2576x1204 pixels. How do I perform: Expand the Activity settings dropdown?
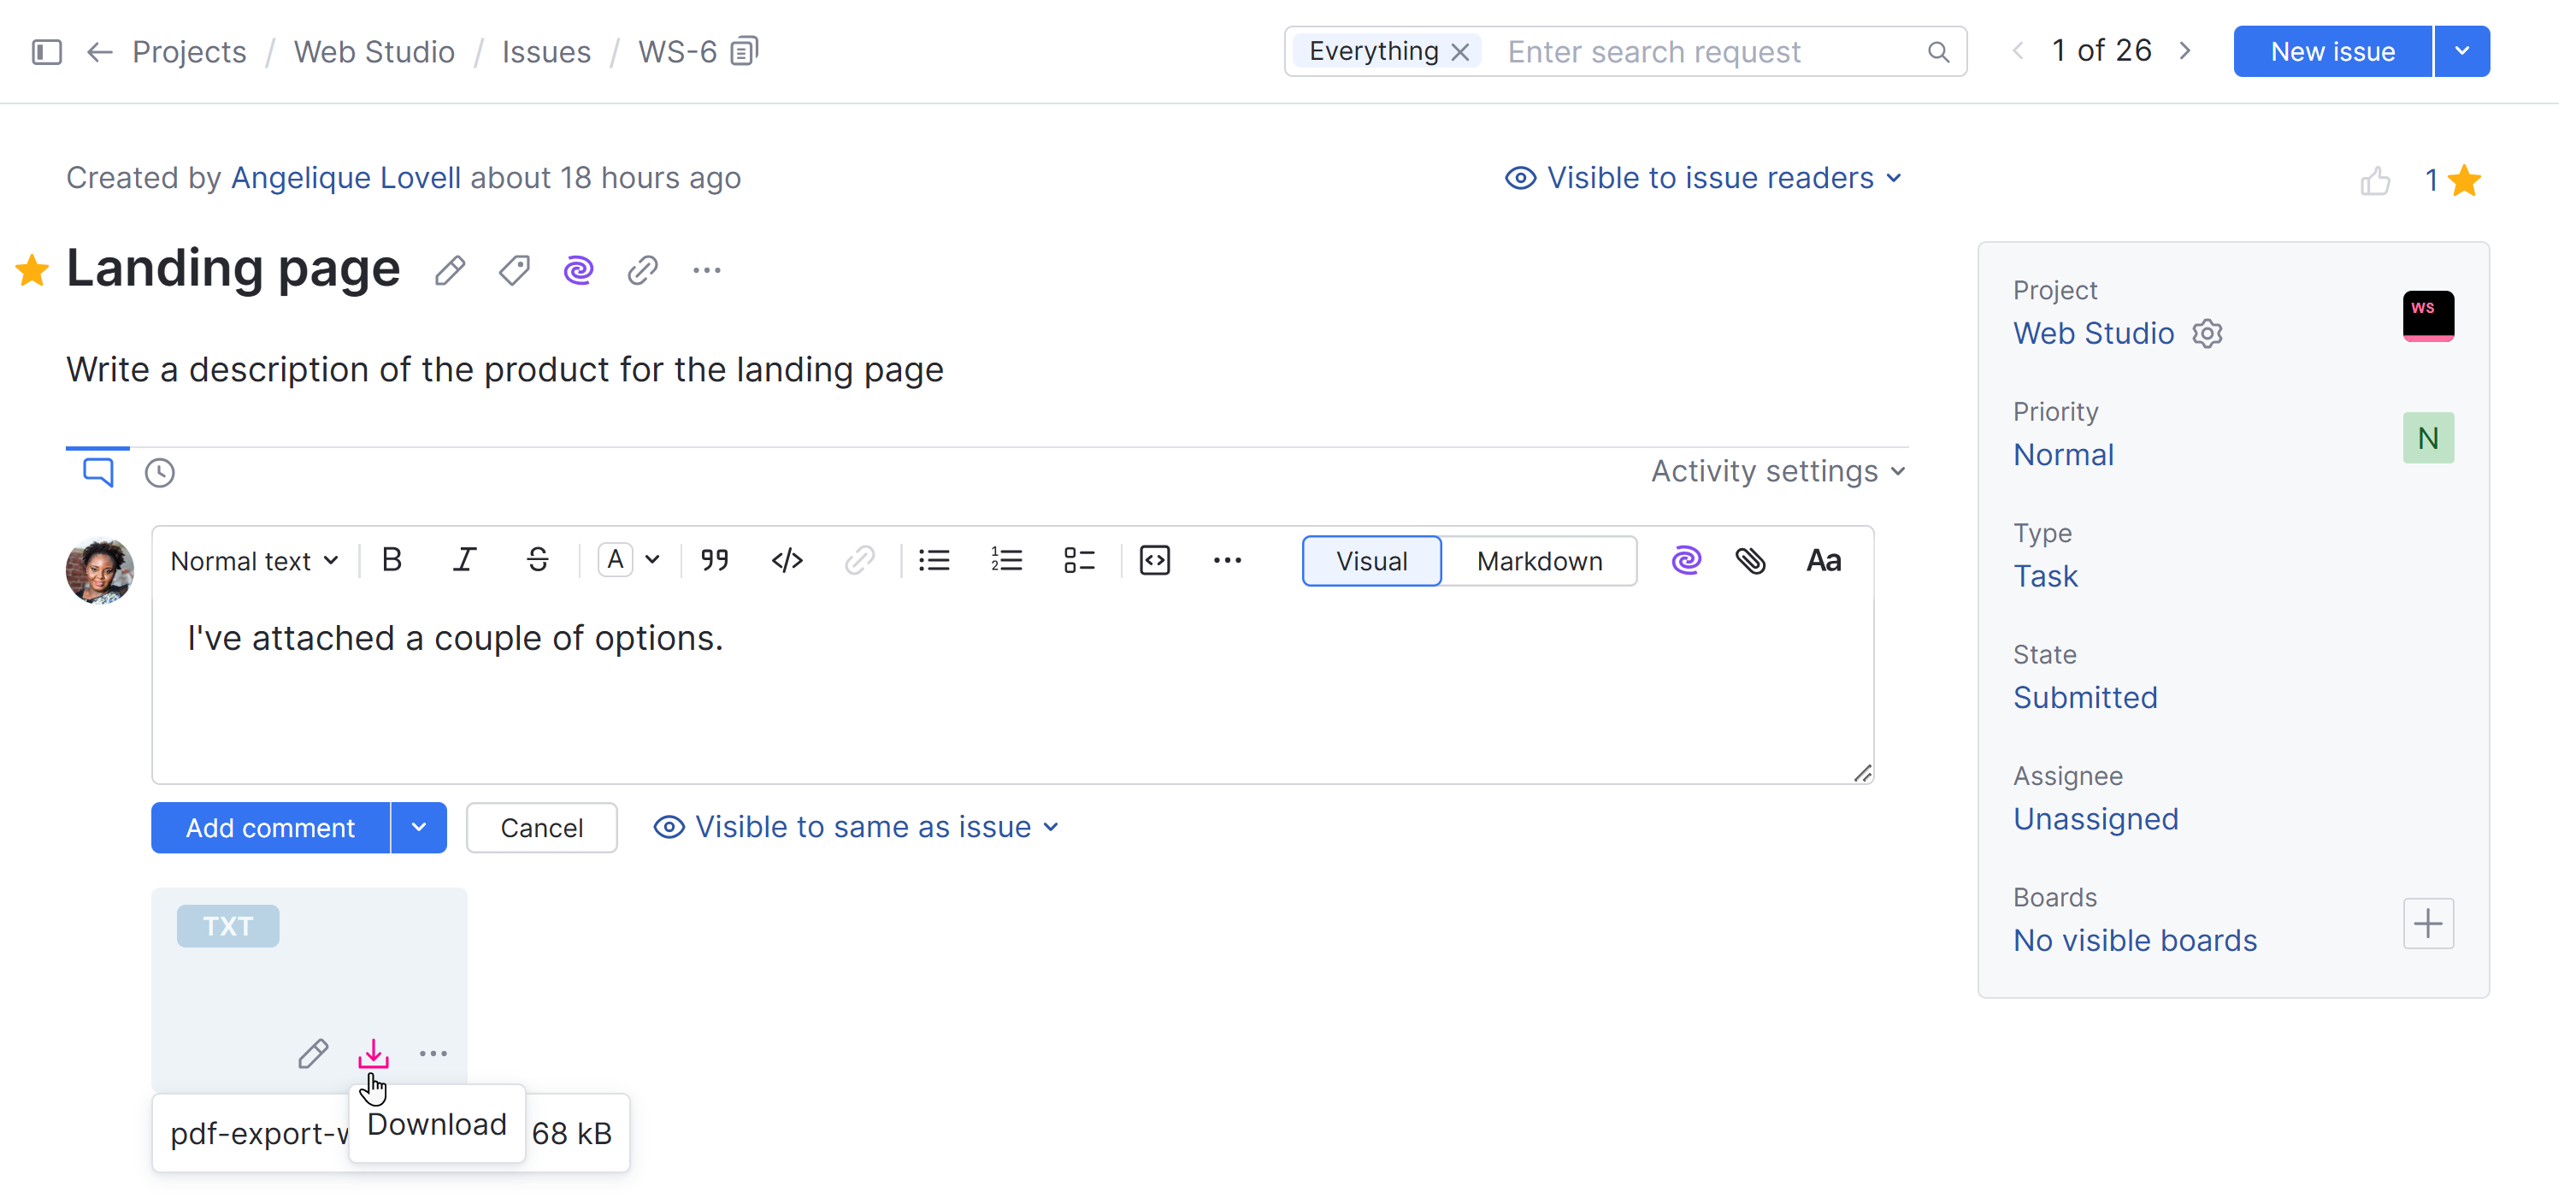point(1777,471)
